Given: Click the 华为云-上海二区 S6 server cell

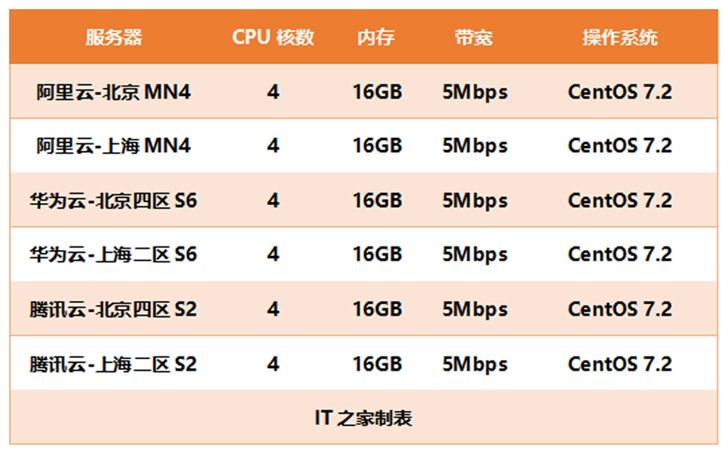Looking at the screenshot, I should [113, 254].
